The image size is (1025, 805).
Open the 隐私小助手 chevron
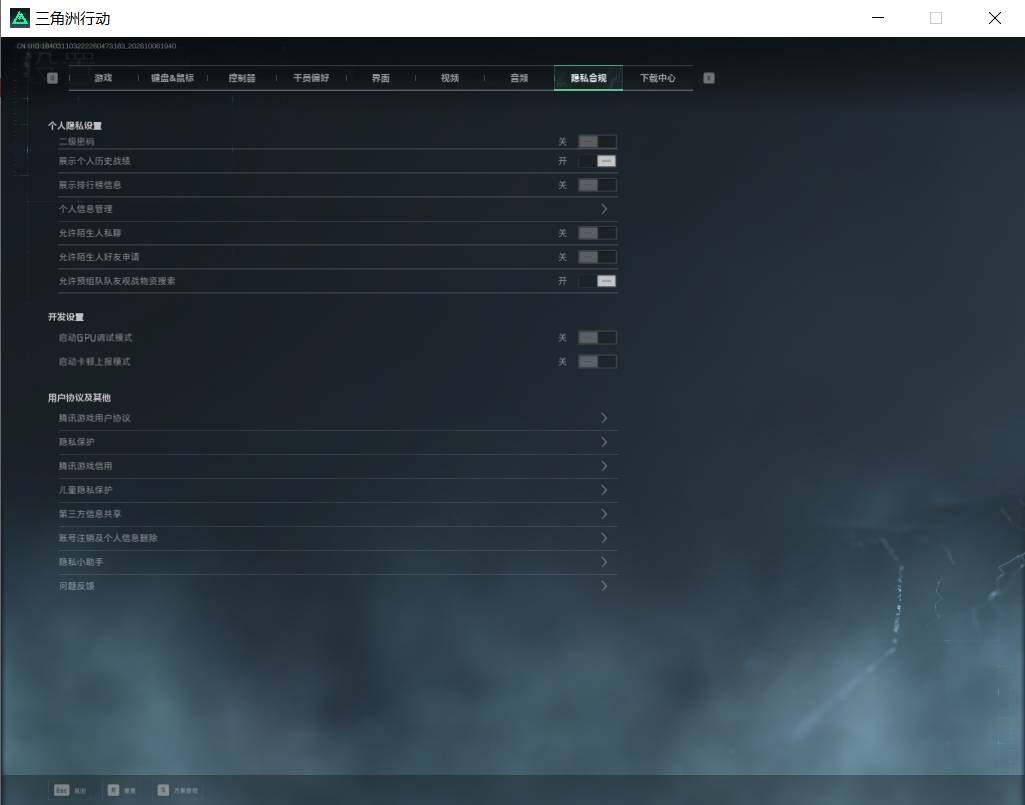click(x=604, y=562)
